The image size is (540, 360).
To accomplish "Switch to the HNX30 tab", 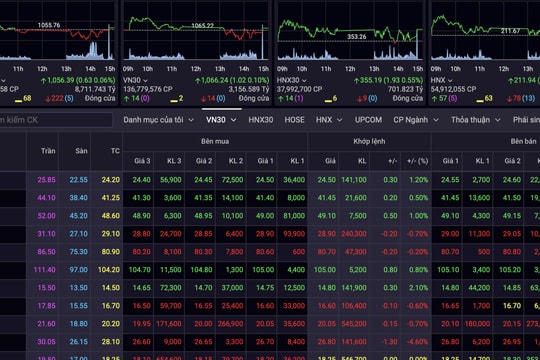I will click(x=261, y=120).
